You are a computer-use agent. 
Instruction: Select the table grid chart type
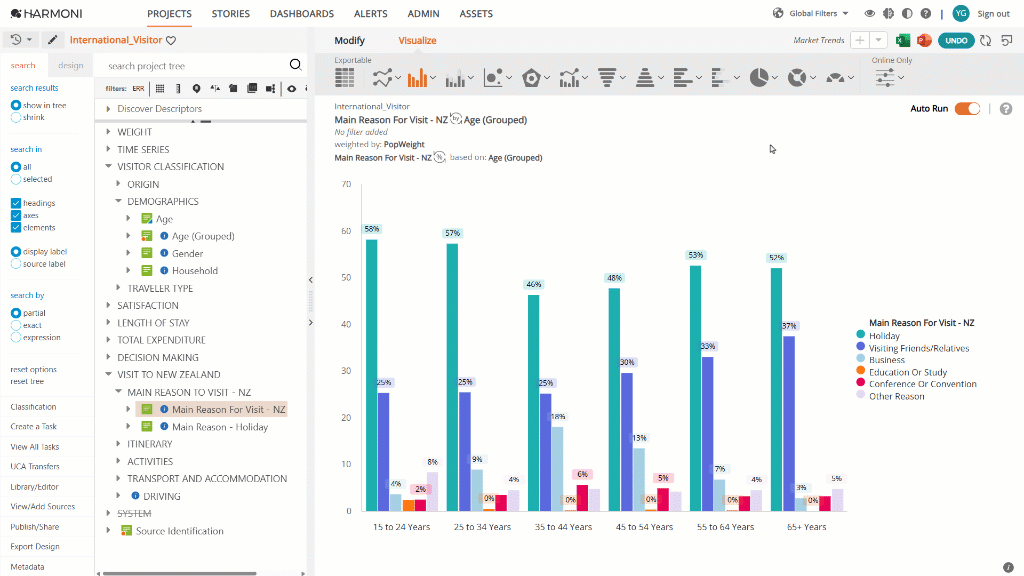click(344, 78)
